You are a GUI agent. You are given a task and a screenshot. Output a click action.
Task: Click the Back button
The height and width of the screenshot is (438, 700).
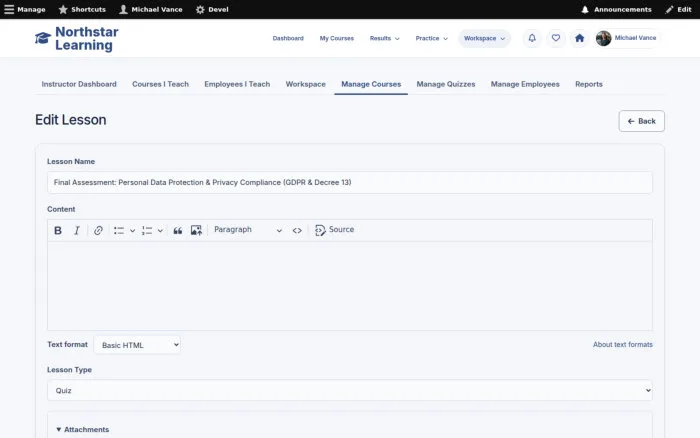pyautogui.click(x=642, y=121)
